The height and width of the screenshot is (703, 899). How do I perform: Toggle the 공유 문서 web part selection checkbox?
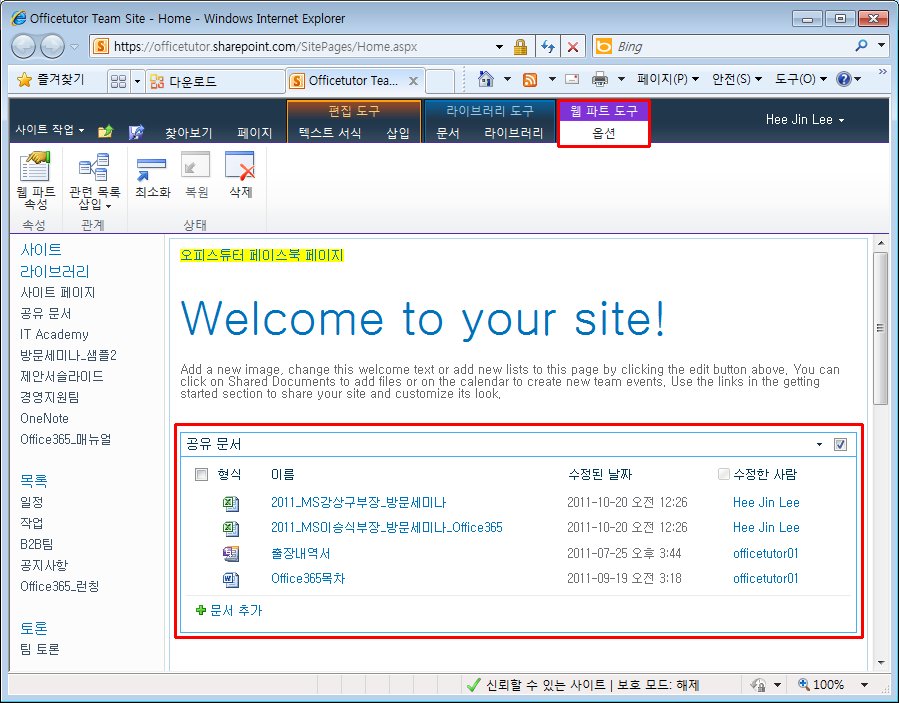coord(840,444)
